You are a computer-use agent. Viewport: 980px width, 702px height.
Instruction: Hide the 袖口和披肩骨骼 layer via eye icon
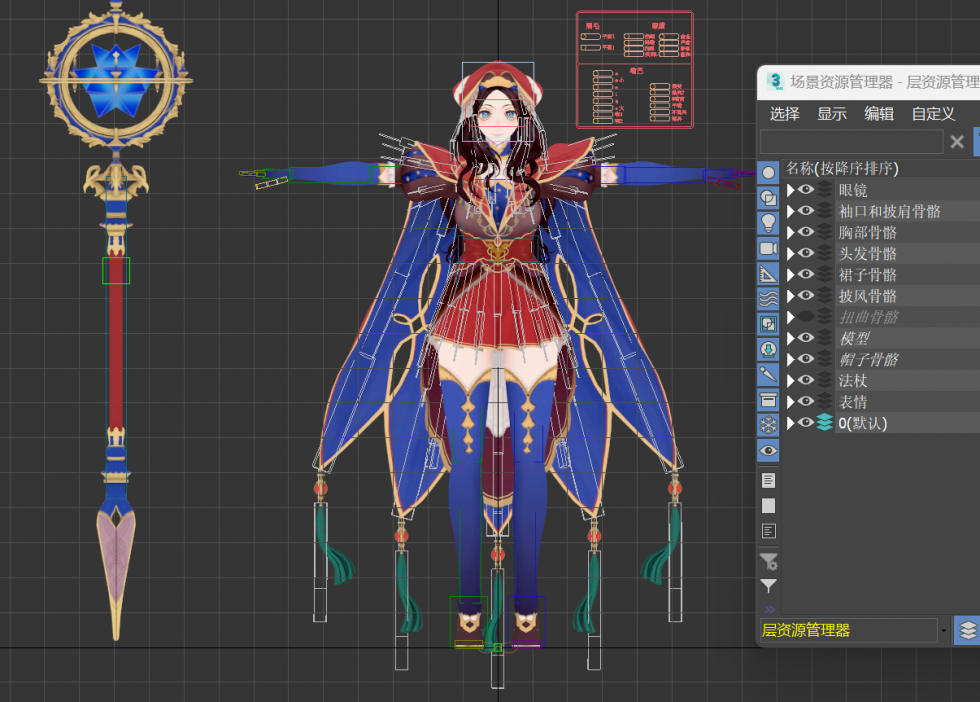click(806, 211)
